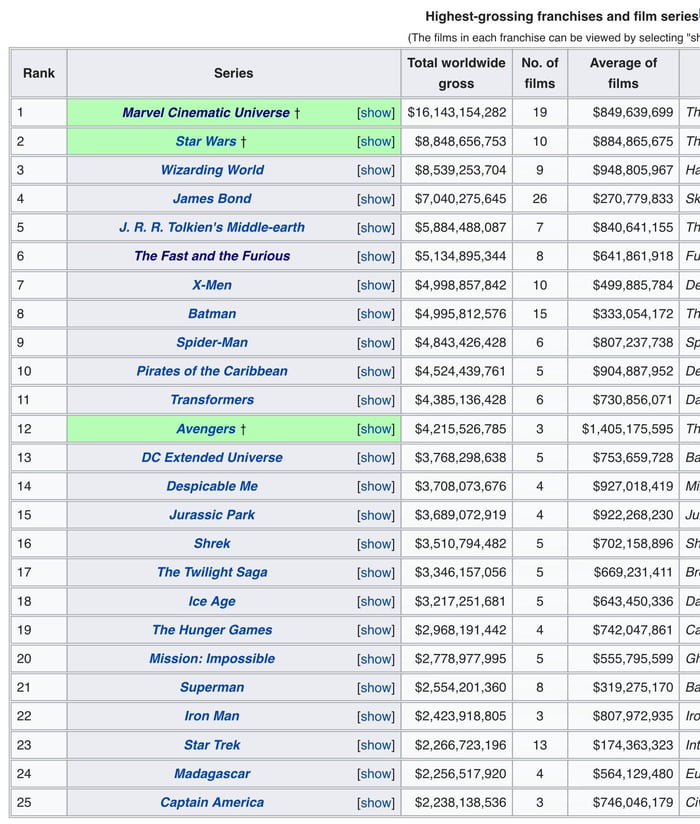Image resolution: width=700 pixels, height=824 pixels.
Task: Open The Twilight Saga link
Action: [212, 572]
